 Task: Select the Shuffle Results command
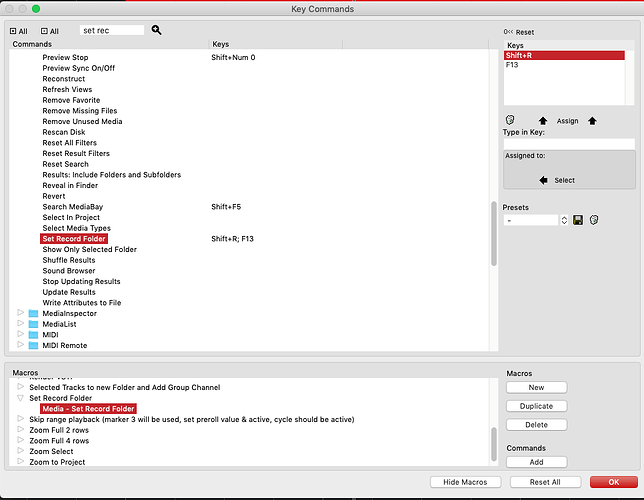(x=69, y=260)
